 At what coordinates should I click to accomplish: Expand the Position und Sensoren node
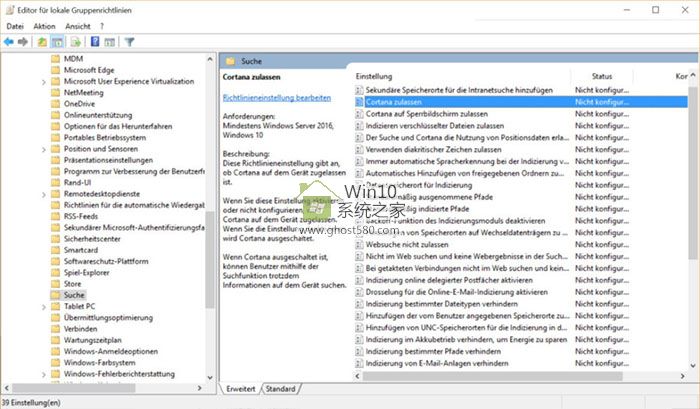coord(44,149)
